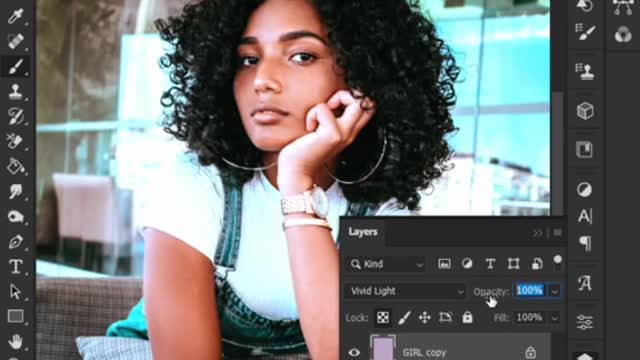This screenshot has width=640, height=360.
Task: Open the Character panel icon
Action: coord(585,216)
